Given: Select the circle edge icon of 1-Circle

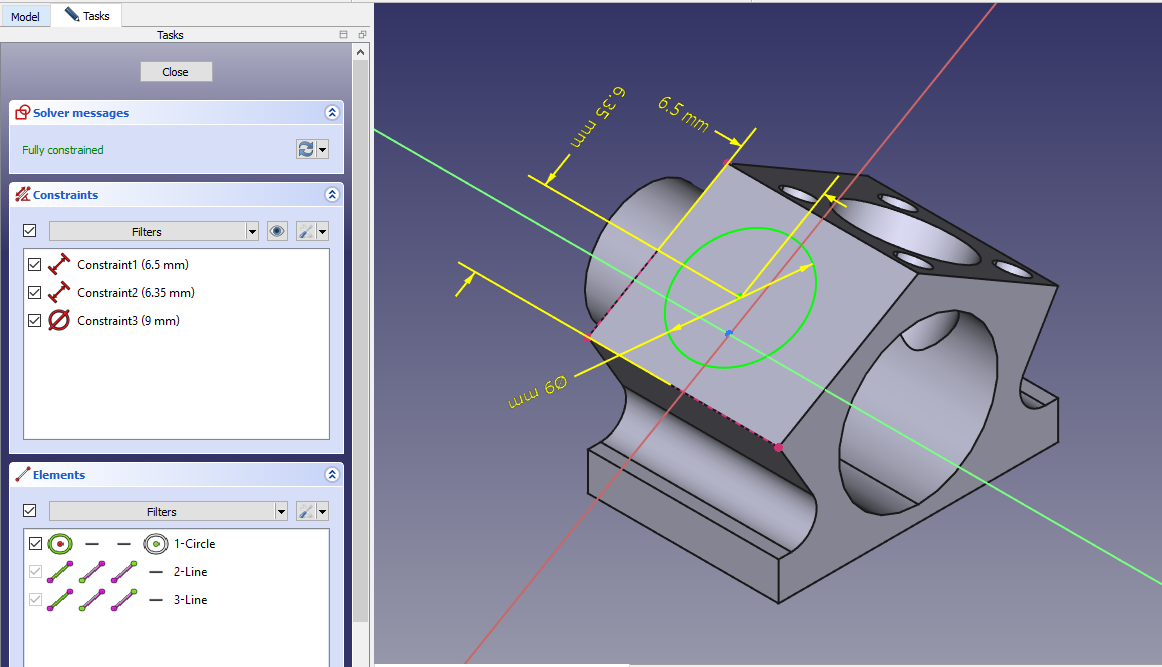Looking at the screenshot, I should tap(61, 544).
